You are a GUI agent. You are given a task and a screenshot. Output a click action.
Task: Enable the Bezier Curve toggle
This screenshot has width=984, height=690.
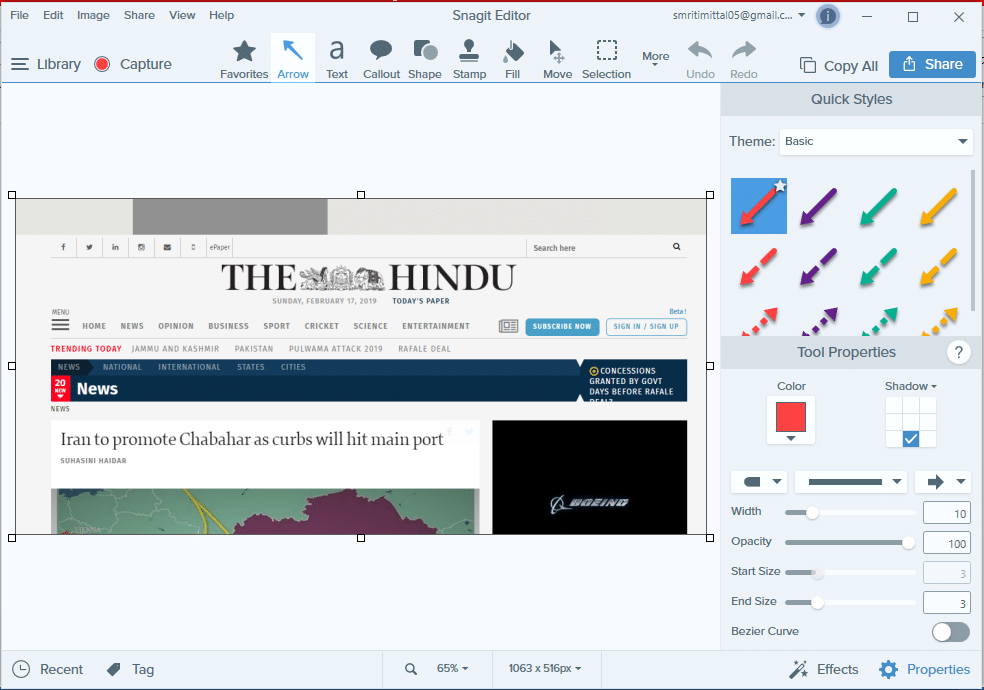(950, 632)
